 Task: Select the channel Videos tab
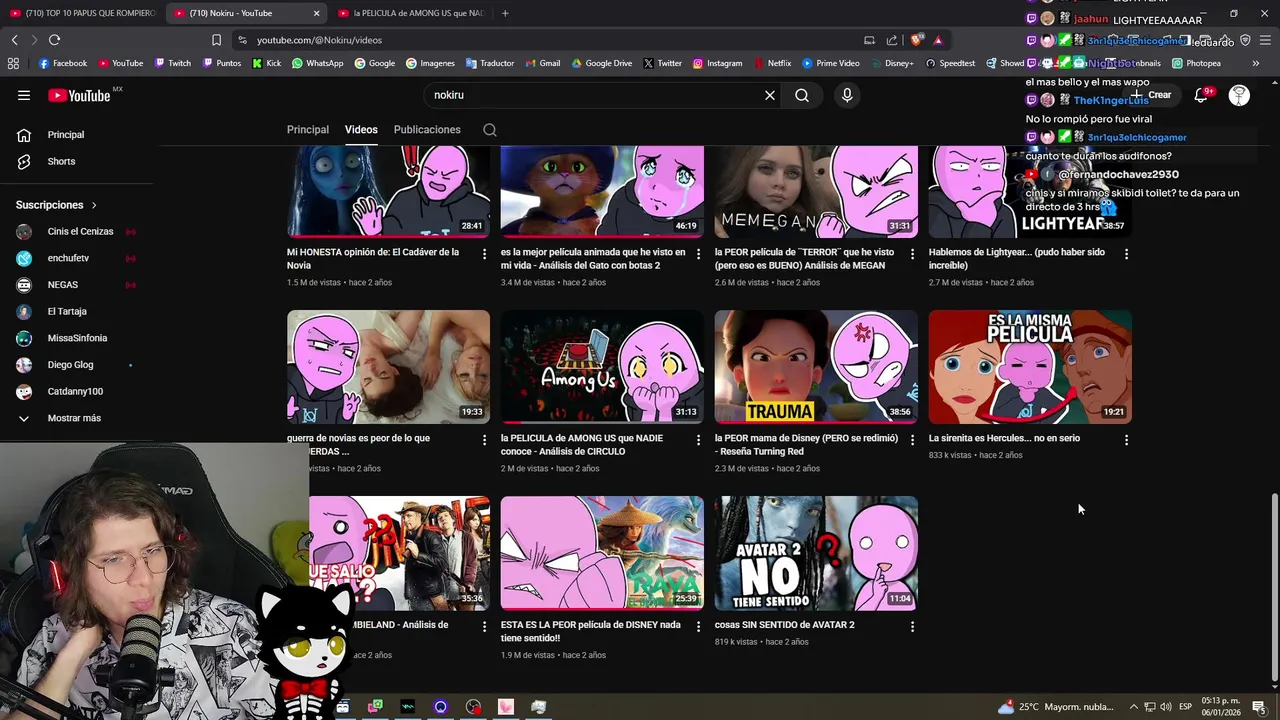[361, 130]
